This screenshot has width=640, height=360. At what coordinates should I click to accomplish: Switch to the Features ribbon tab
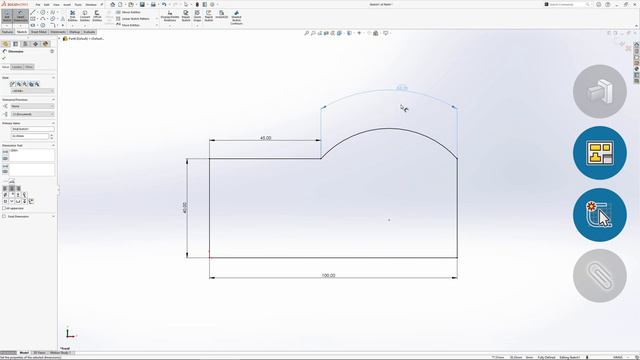click(x=7, y=32)
